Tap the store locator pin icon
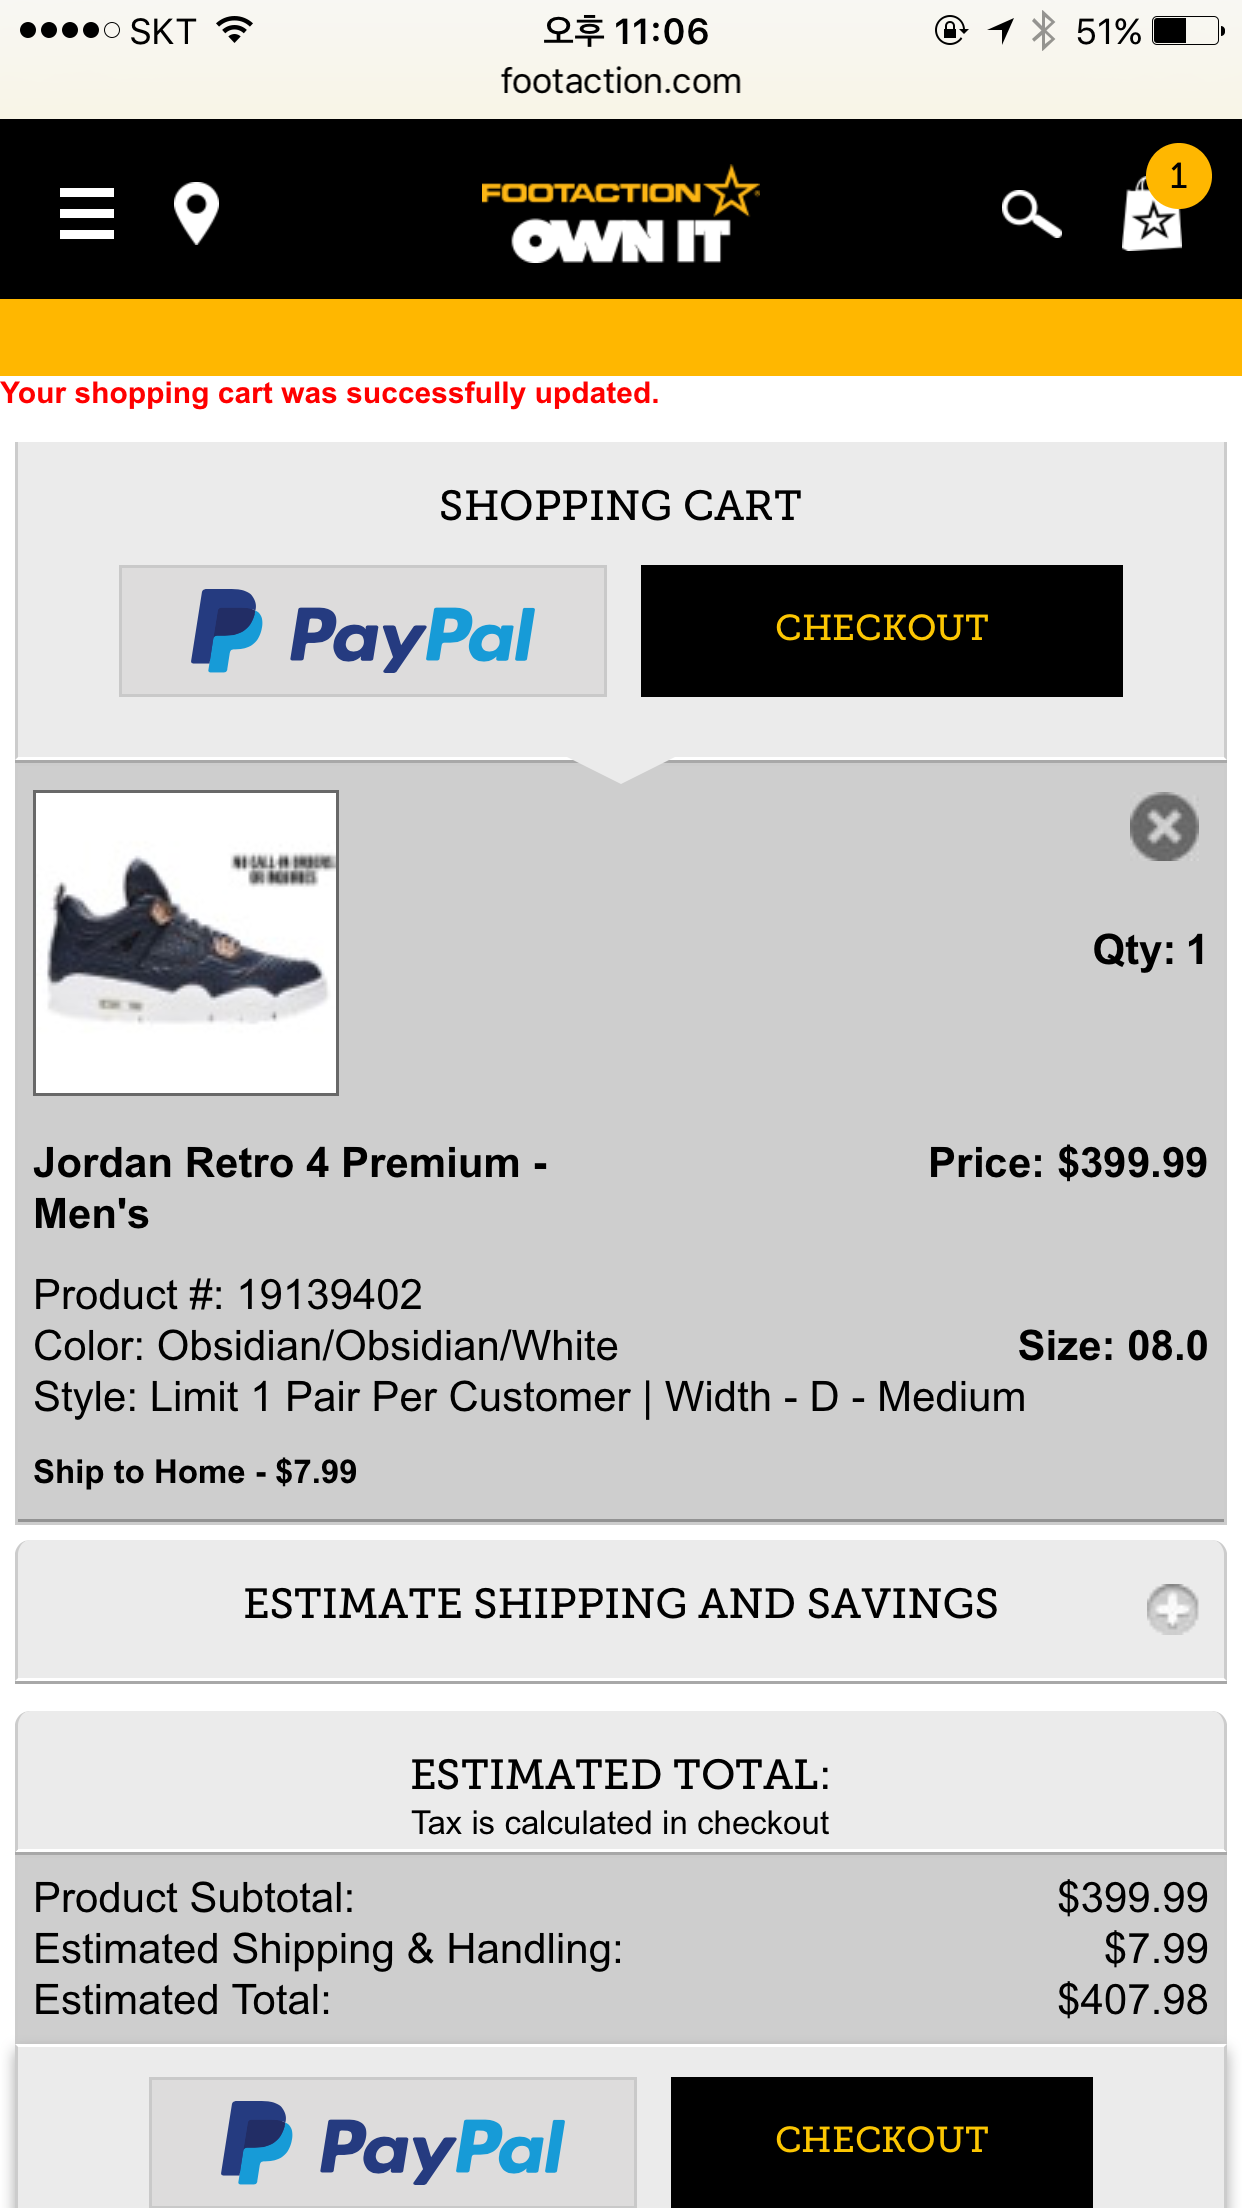The height and width of the screenshot is (2208, 1242). click(196, 213)
